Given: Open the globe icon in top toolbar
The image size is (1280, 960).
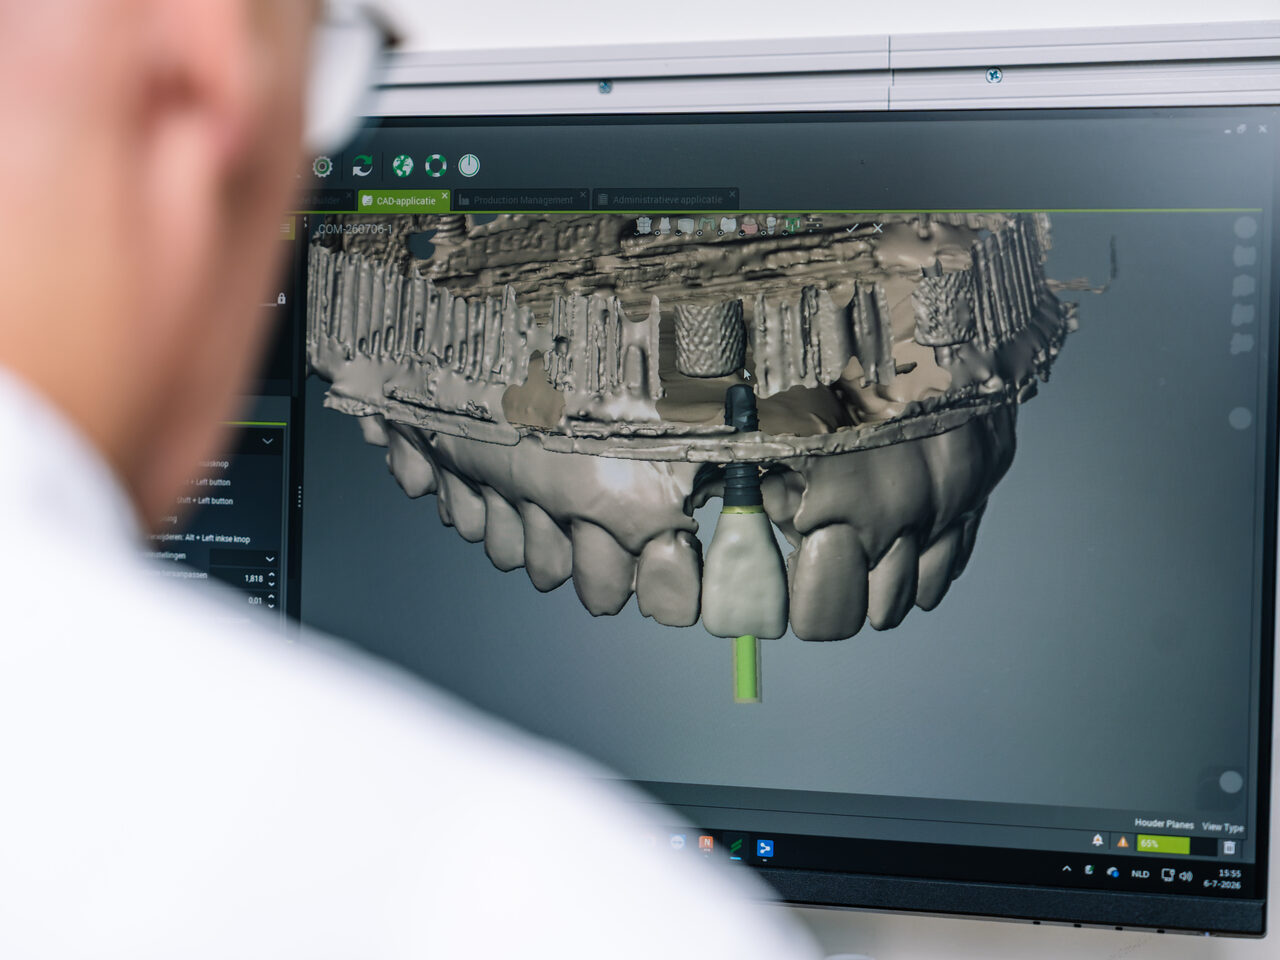Looking at the screenshot, I should [x=403, y=166].
